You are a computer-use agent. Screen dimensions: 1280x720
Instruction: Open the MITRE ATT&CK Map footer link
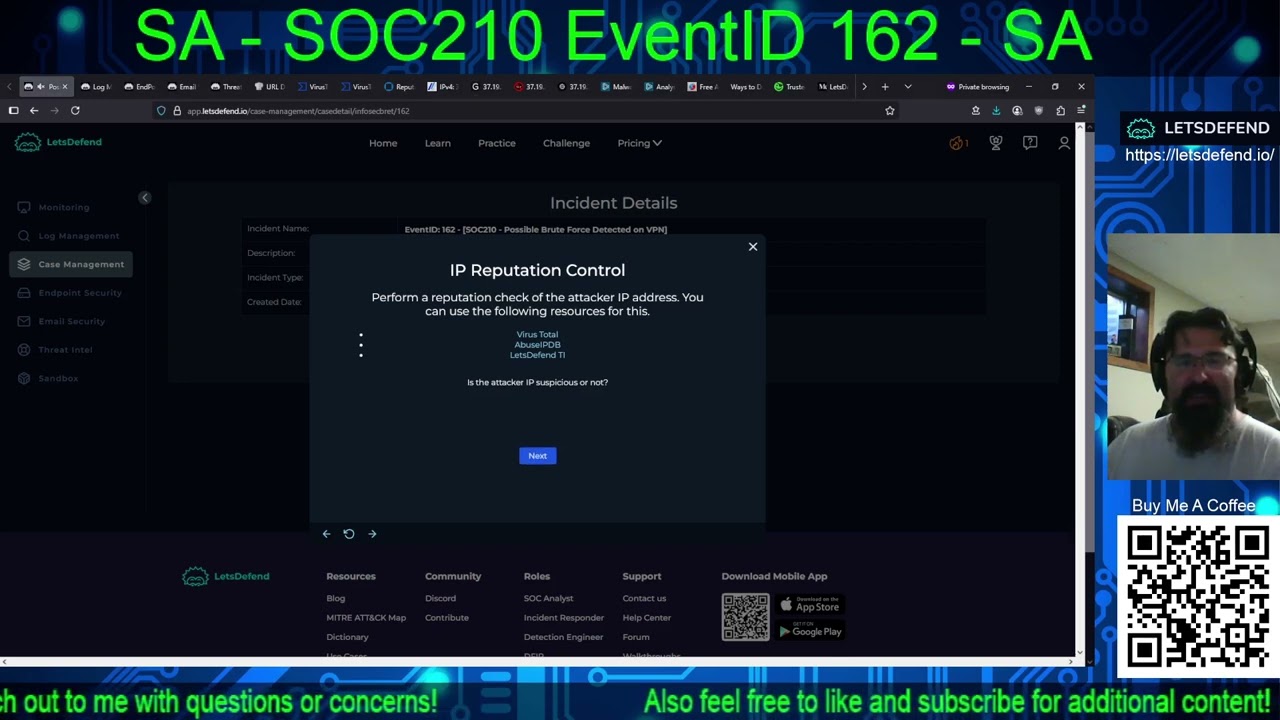point(366,618)
